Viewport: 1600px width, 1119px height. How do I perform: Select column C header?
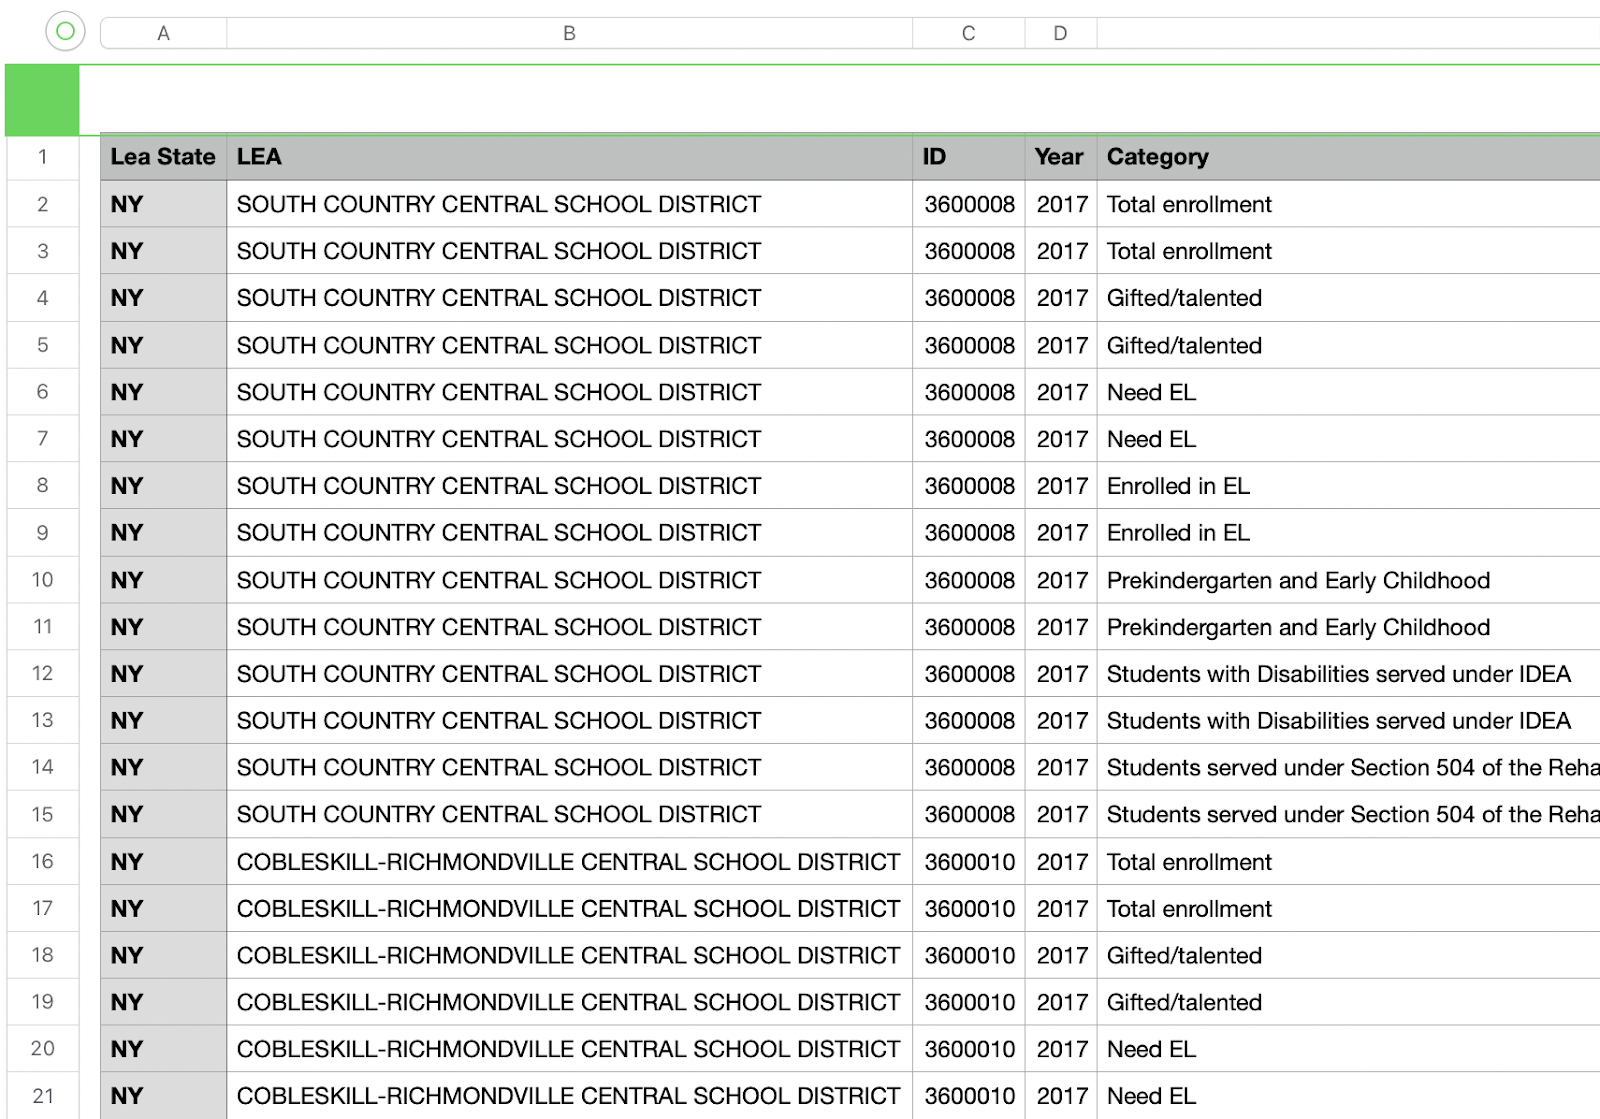pos(968,33)
